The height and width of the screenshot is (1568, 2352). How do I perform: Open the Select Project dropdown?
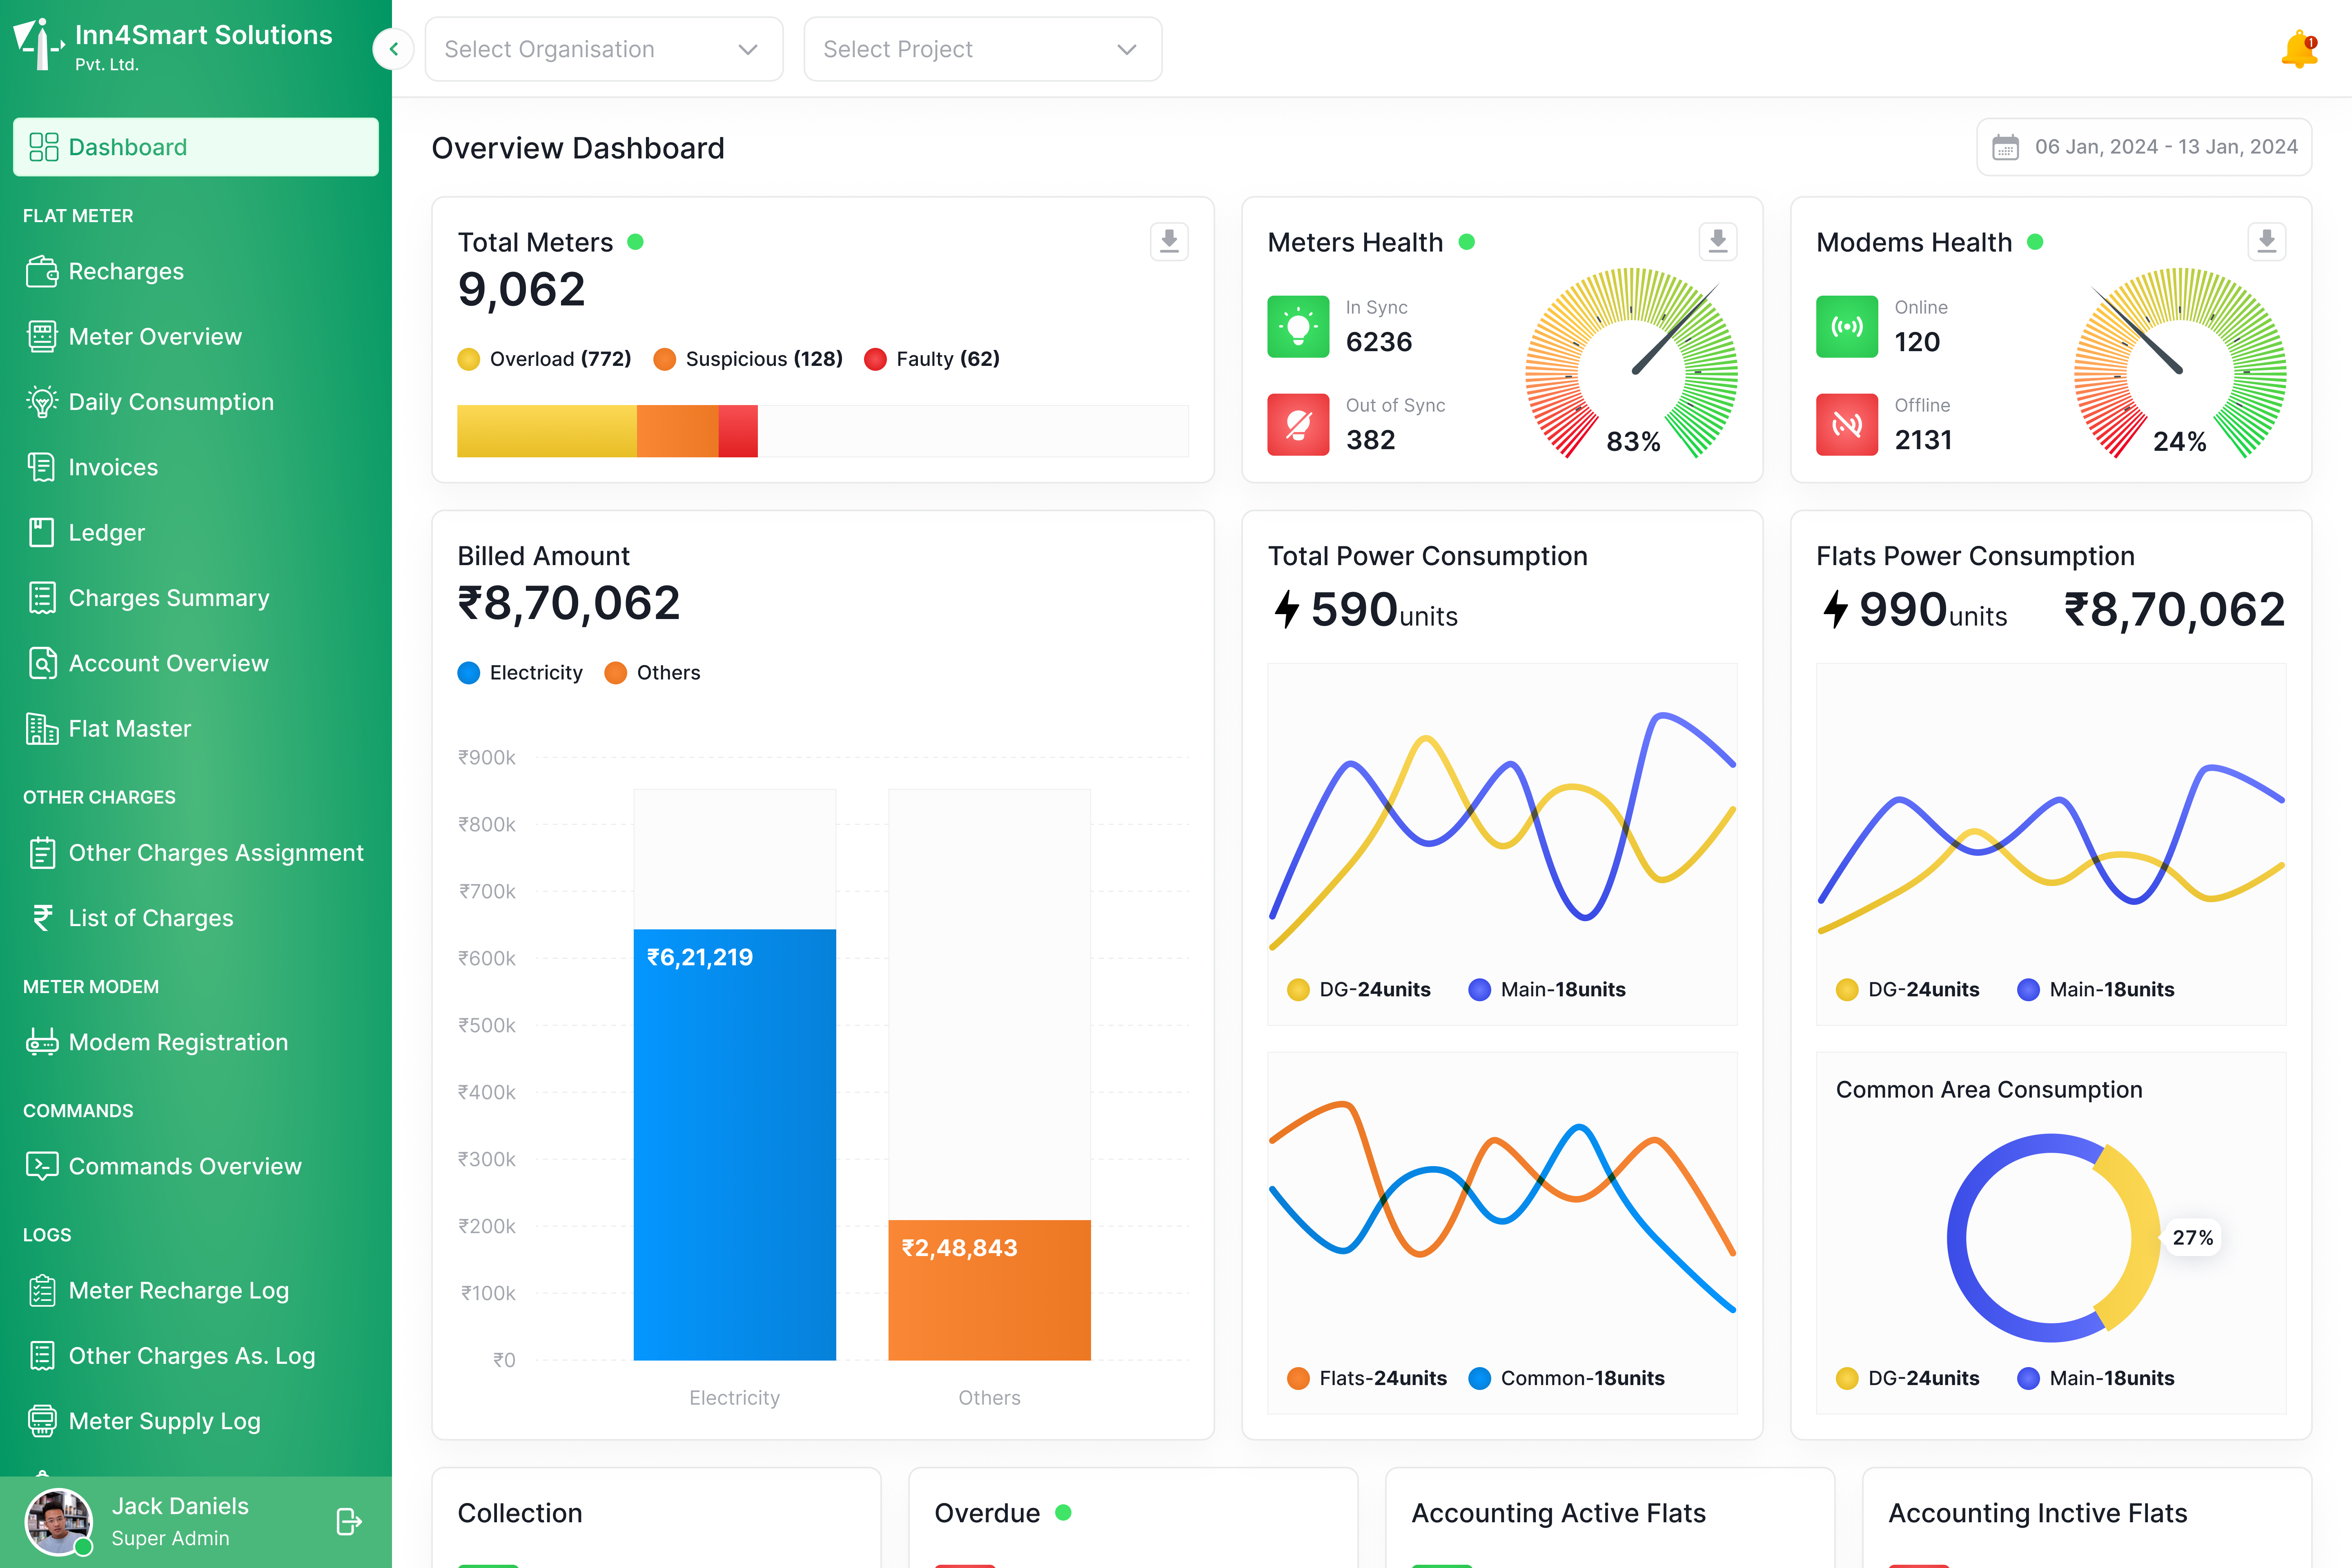983,49
